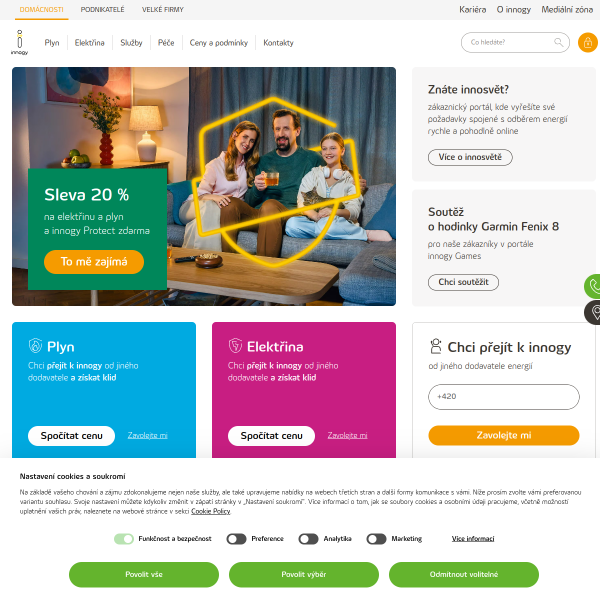Viewport: 600px width, 600px height.
Task: Enable the Analytika cookie toggle
Action: 308,539
